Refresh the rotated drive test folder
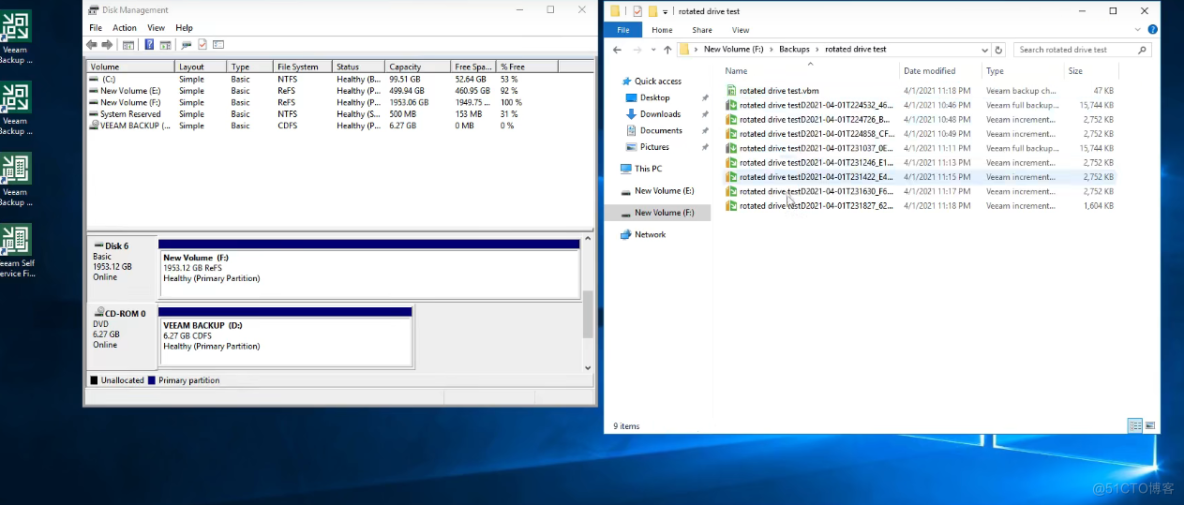1184x505 pixels. click(999, 50)
